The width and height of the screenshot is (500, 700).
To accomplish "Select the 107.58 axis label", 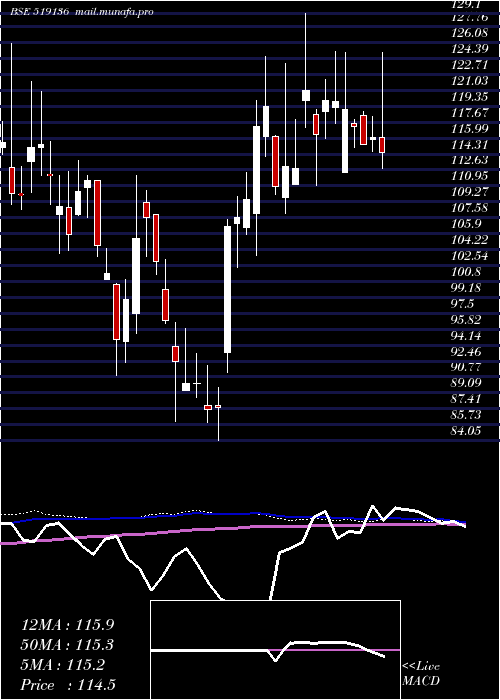I will pos(472,208).
